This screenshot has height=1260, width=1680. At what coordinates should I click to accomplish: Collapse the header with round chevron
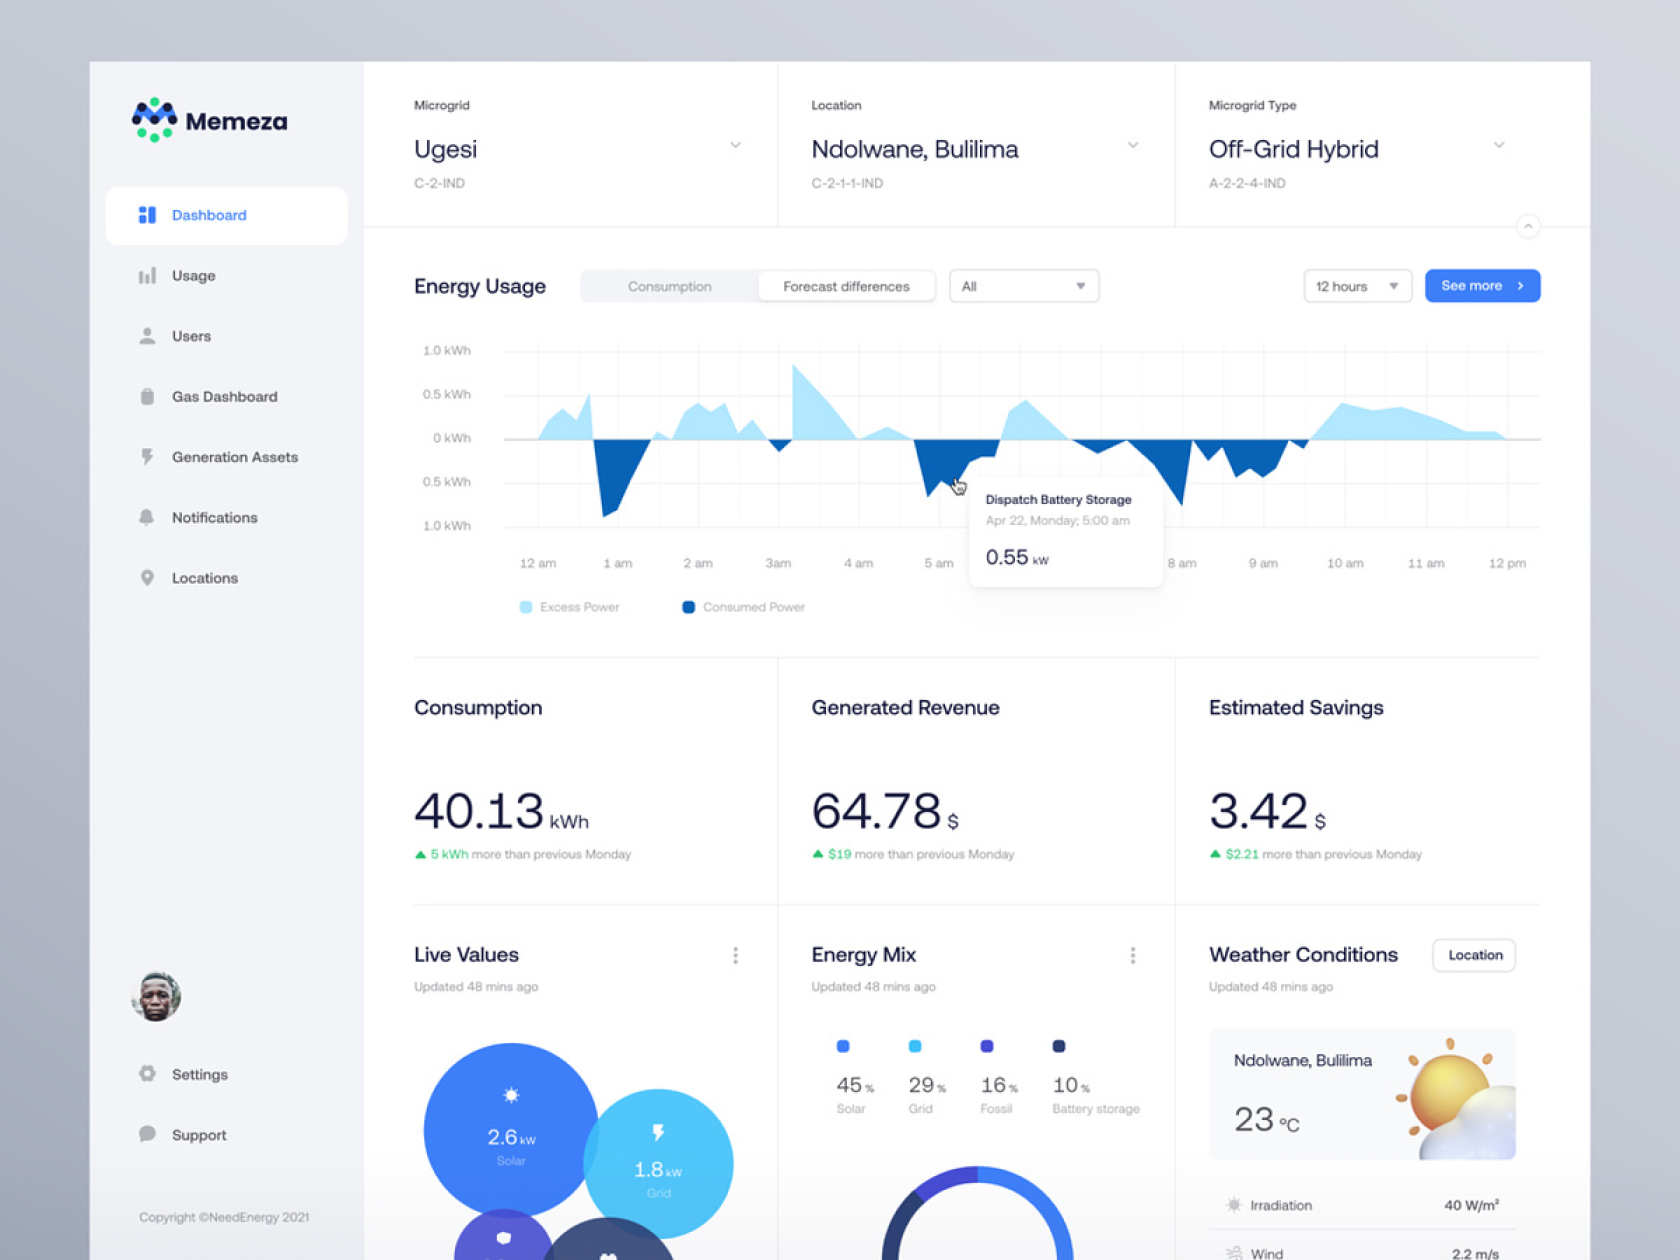(x=1527, y=226)
